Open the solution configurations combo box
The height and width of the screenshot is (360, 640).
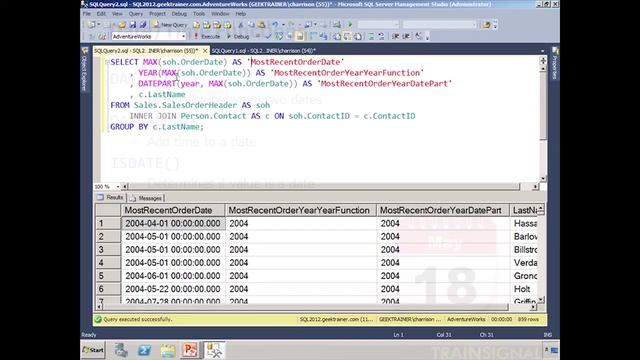coord(378,25)
